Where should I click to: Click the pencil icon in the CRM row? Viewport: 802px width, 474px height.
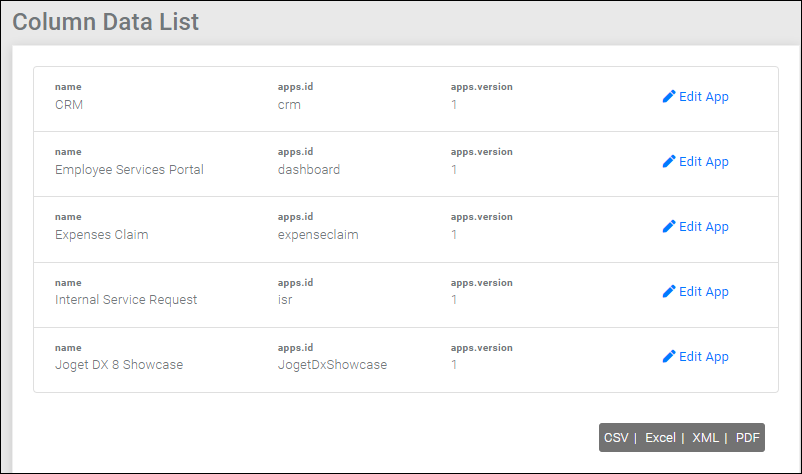tap(669, 97)
